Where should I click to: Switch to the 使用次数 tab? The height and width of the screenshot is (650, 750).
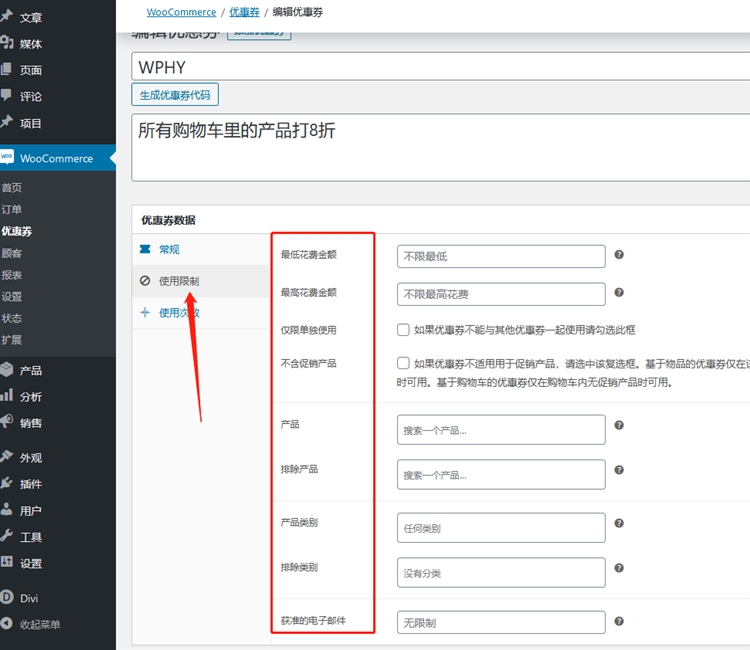click(201, 312)
